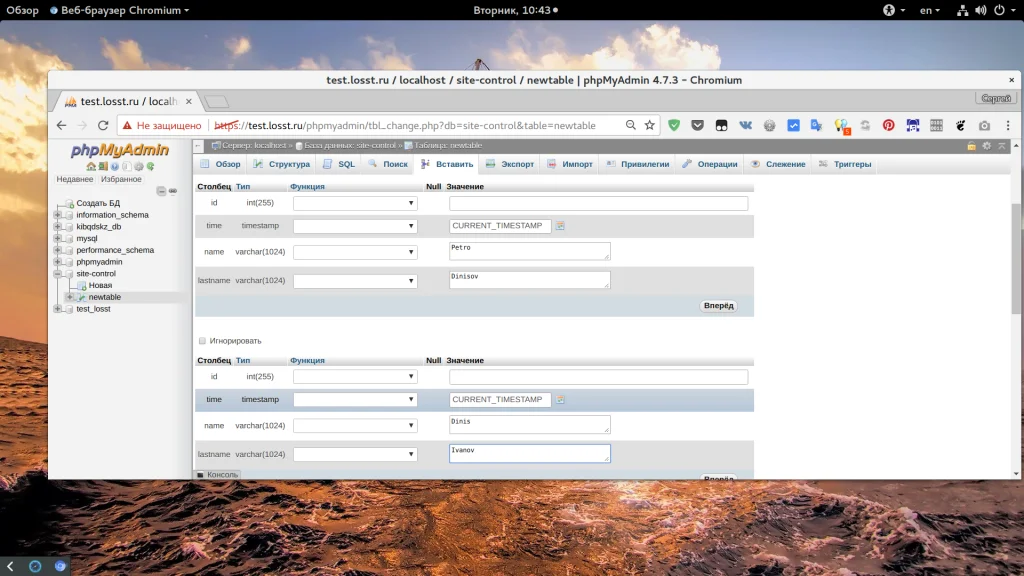Expand the information_schema database node
This screenshot has height=576, width=1024.
58,215
